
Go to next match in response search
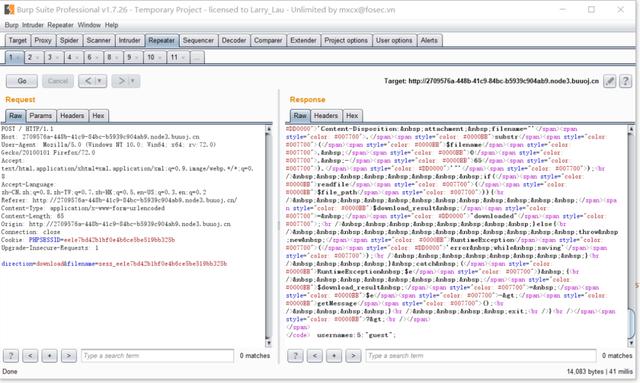[353, 356]
